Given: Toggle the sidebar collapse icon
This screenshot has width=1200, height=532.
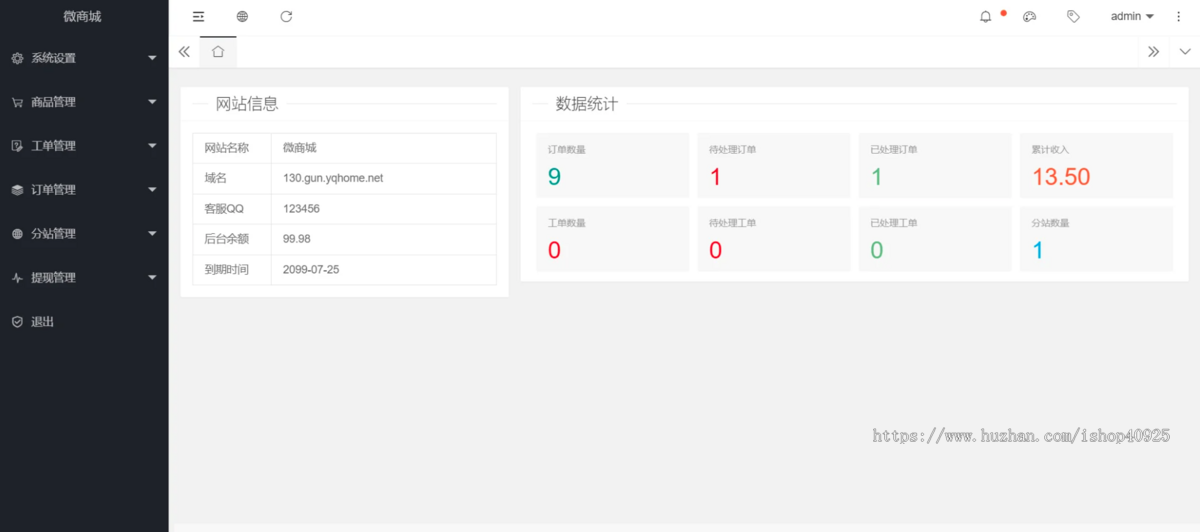Looking at the screenshot, I should tap(198, 16).
